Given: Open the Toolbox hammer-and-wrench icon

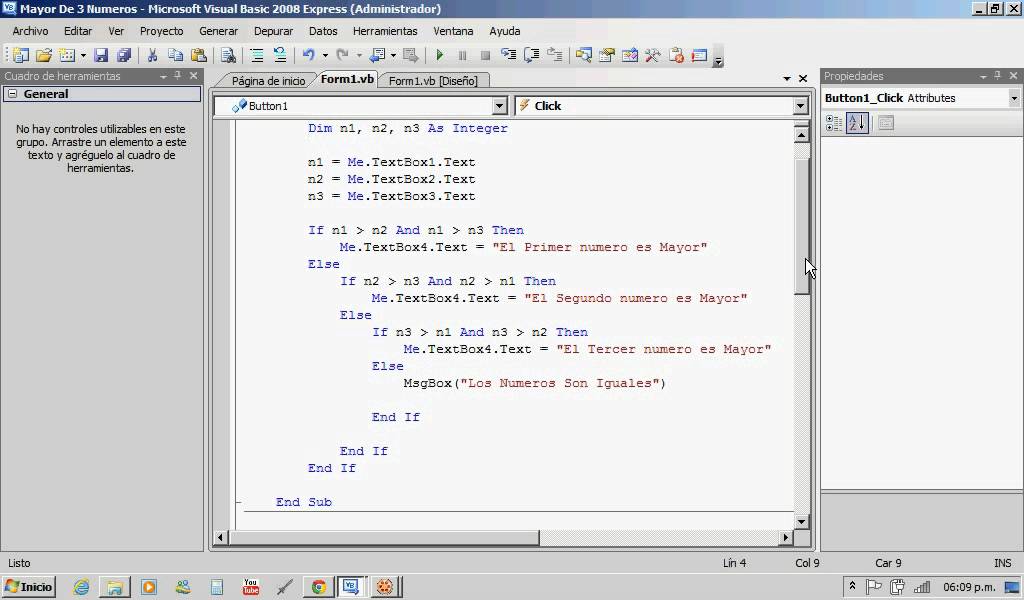Looking at the screenshot, I should tap(652, 55).
